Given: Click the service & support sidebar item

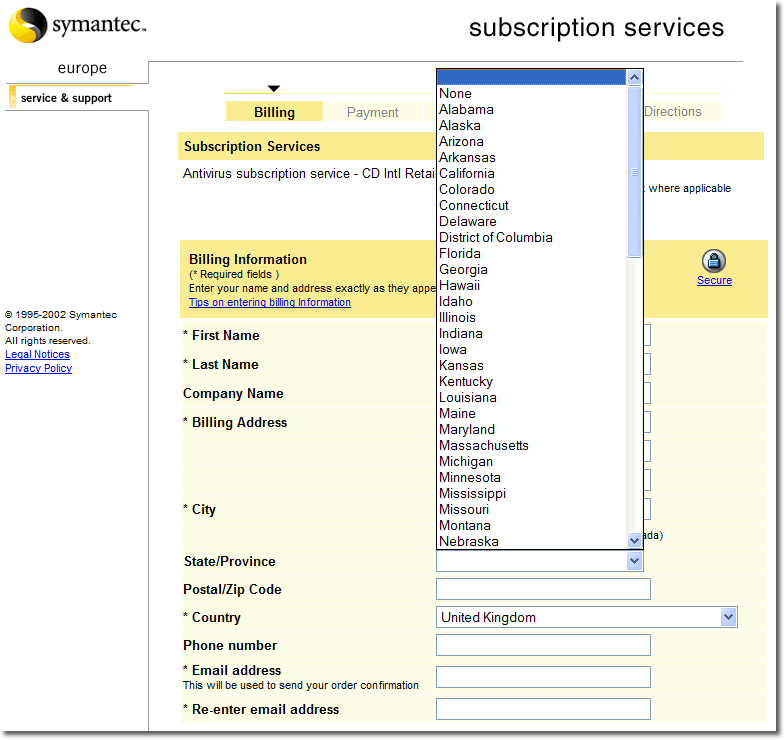Looking at the screenshot, I should tap(66, 98).
